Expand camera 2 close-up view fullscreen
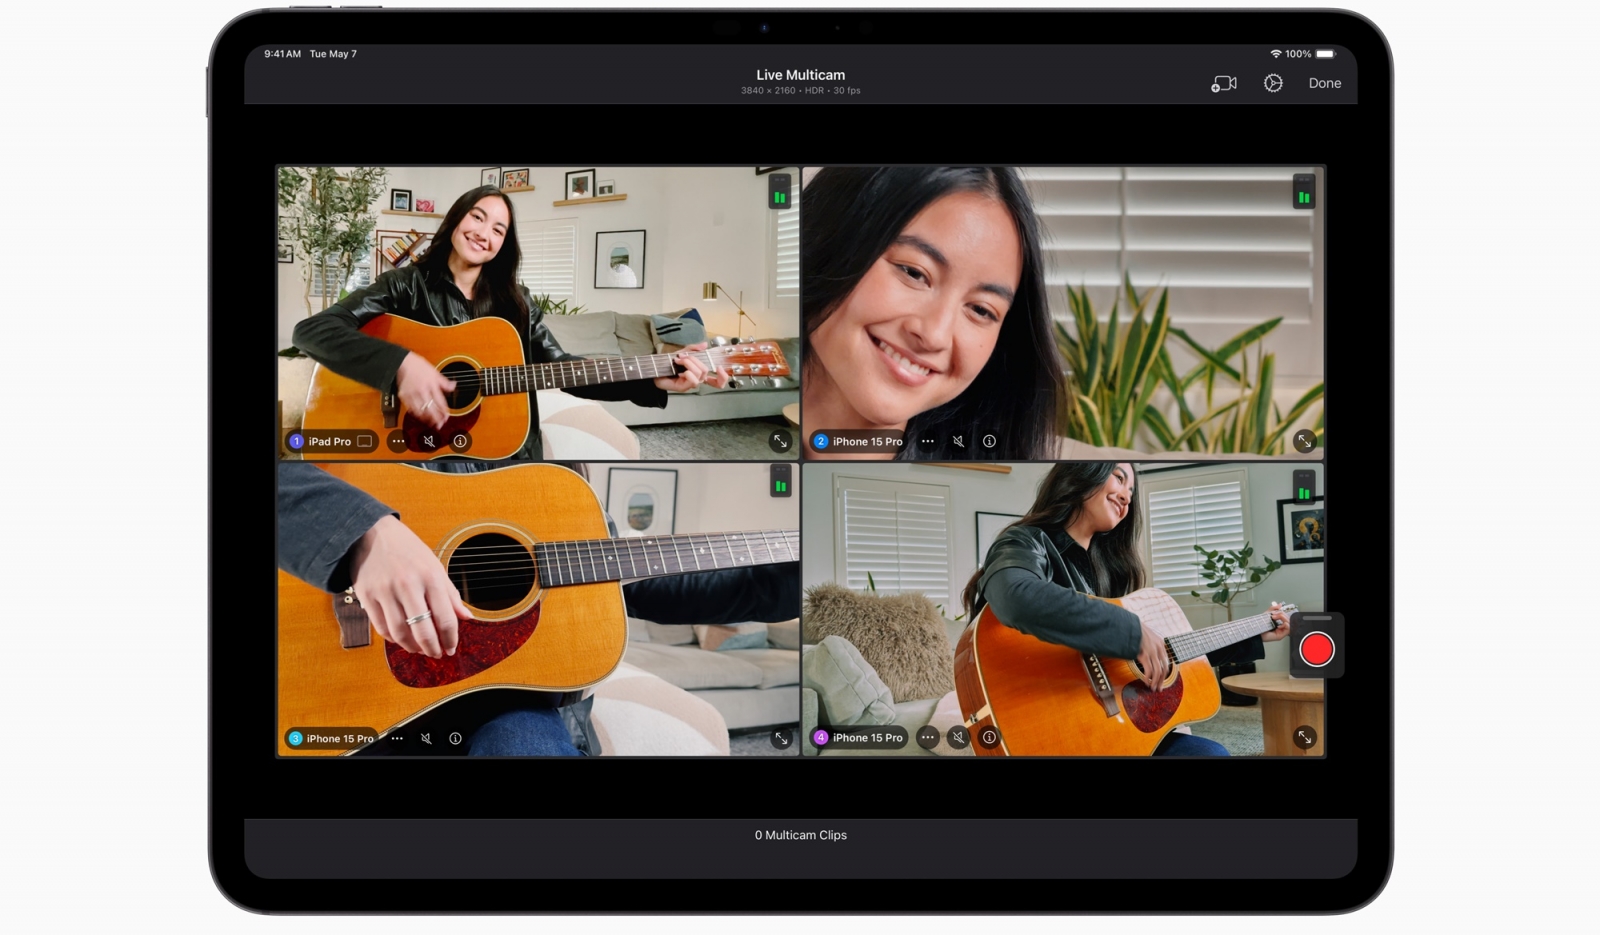 click(1304, 441)
